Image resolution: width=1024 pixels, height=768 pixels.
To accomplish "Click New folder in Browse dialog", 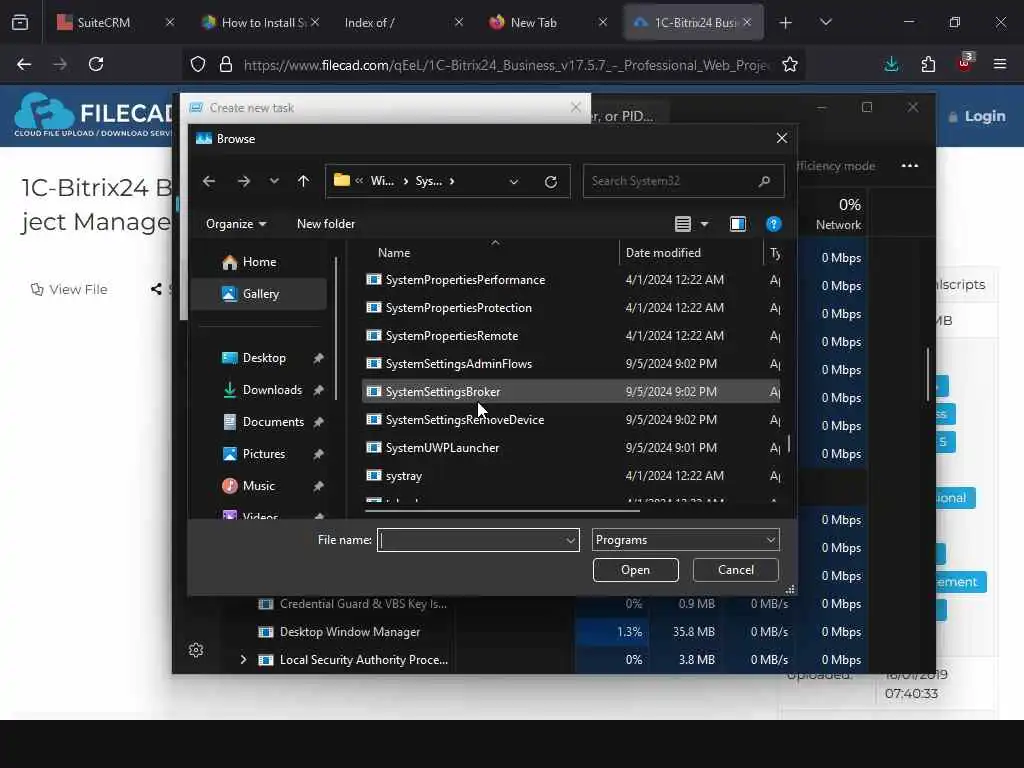I will click(x=326, y=224).
